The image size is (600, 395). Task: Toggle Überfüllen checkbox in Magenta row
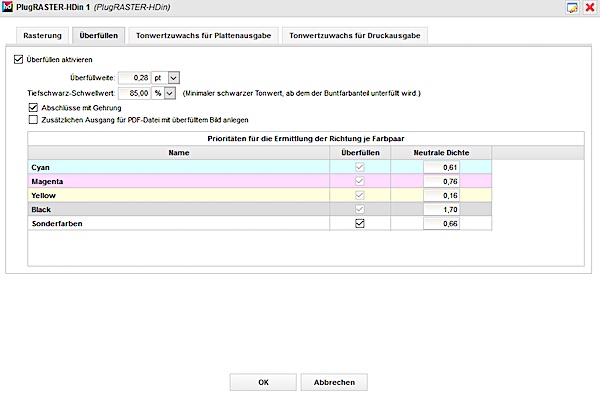point(360,181)
